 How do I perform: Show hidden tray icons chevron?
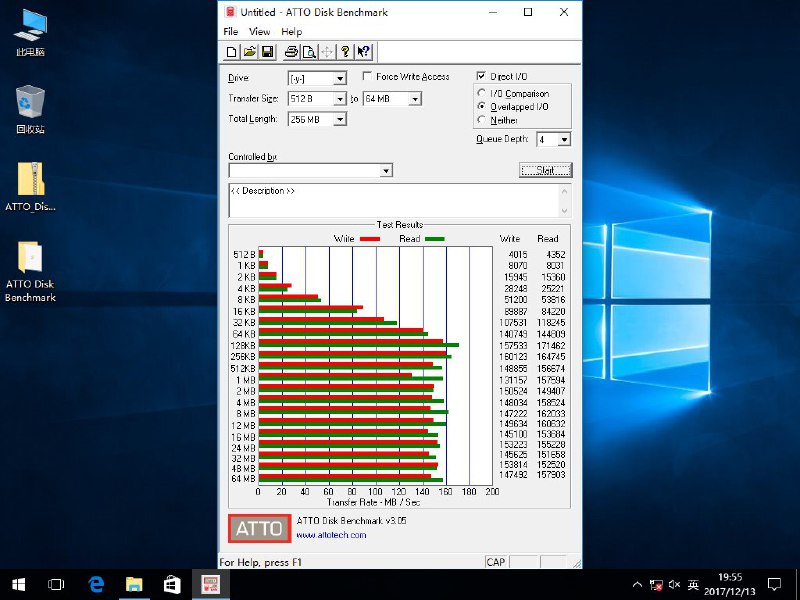[637, 585]
